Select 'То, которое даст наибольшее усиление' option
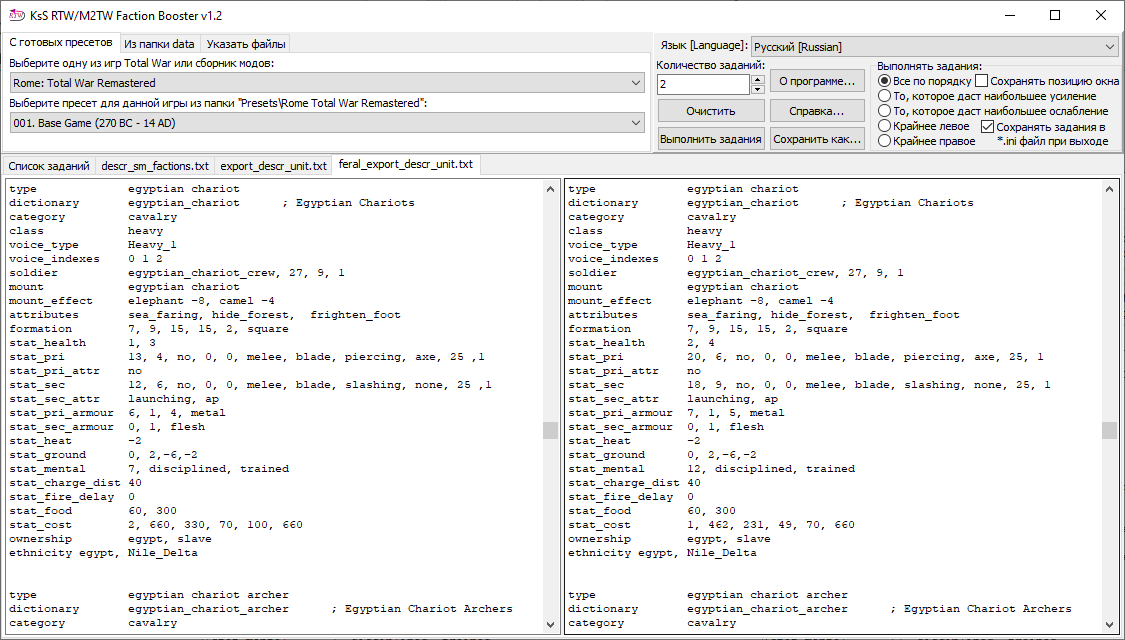1125x640 pixels. point(884,96)
